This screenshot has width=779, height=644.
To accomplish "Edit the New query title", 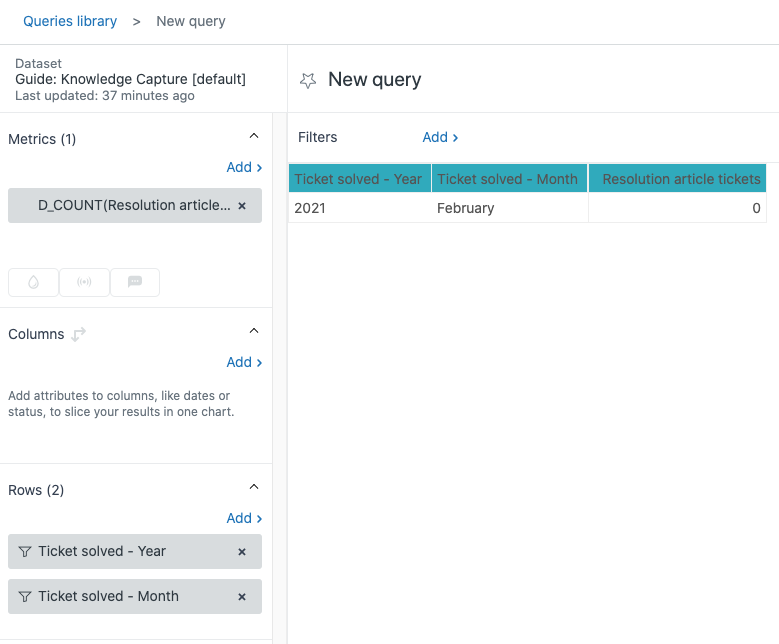I will pyautogui.click(x=375, y=80).
